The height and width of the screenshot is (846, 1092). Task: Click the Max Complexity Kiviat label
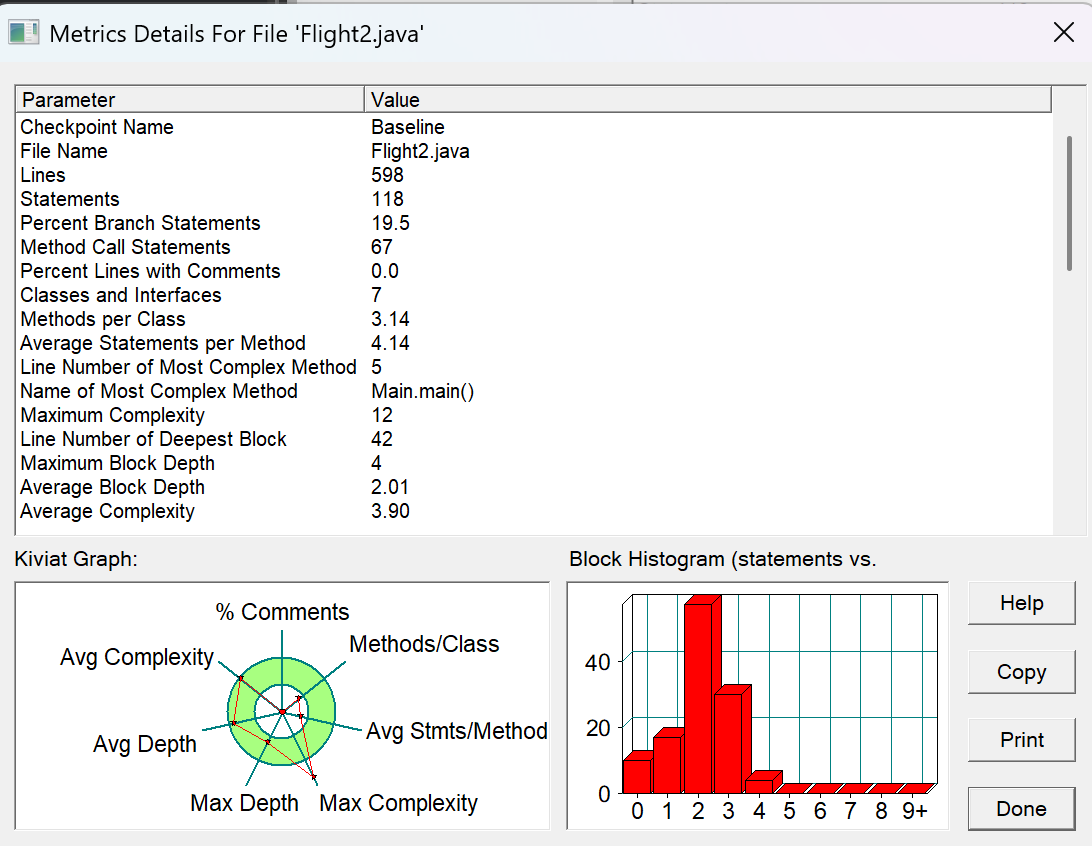point(398,804)
